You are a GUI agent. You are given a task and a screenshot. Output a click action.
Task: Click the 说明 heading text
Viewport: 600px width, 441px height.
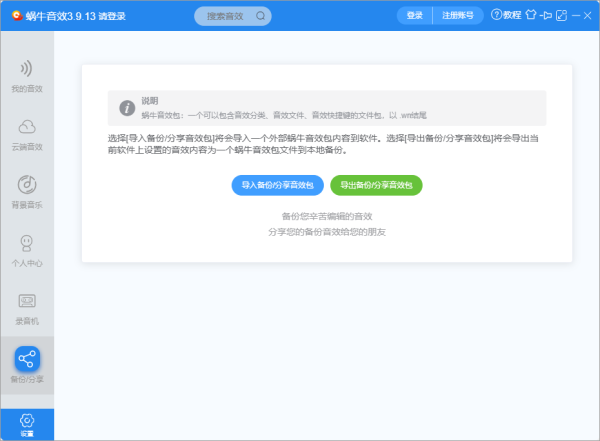pos(150,101)
